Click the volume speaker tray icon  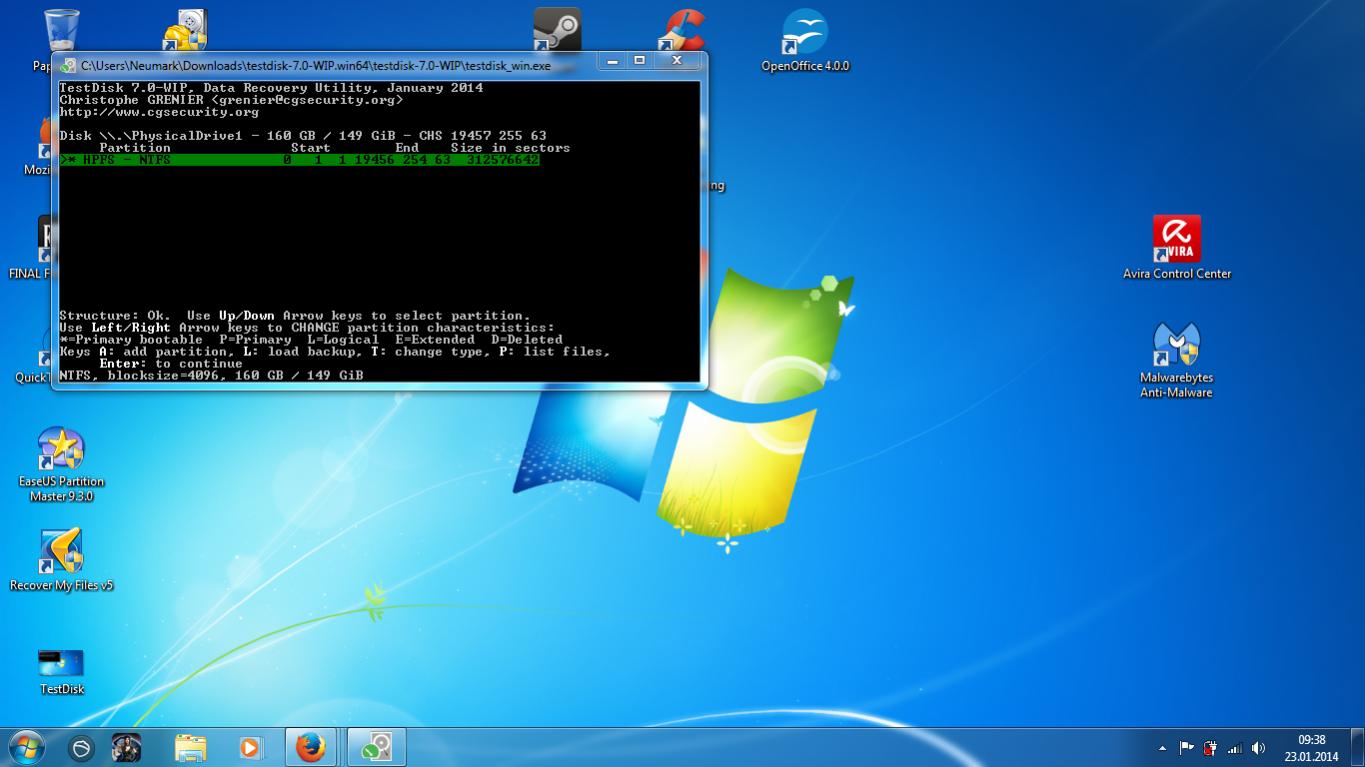[x=1258, y=748]
